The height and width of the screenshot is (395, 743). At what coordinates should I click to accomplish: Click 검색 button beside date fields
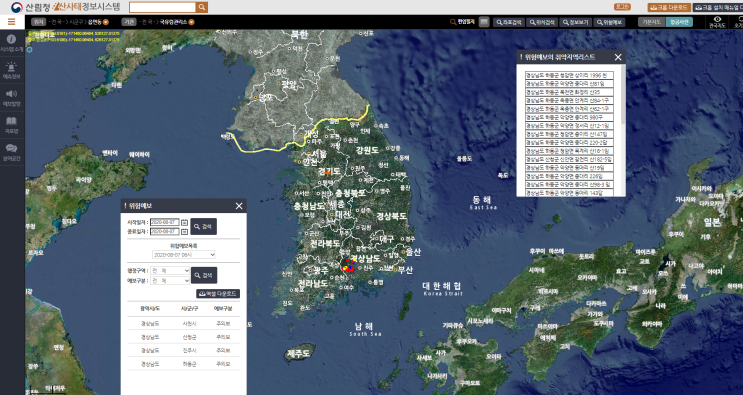204,226
